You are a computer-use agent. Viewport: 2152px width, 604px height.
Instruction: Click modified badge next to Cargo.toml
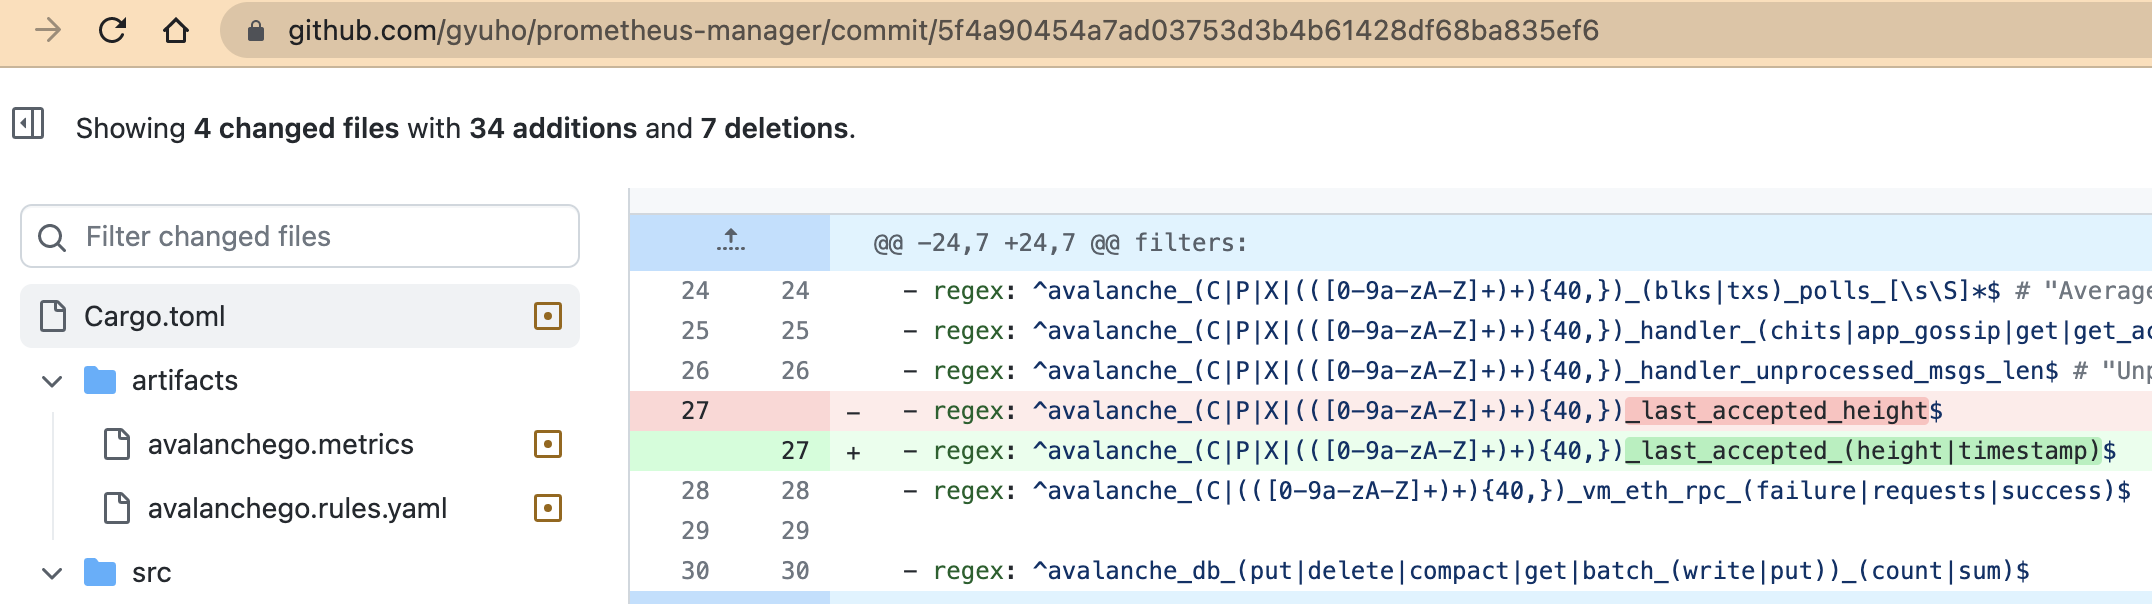click(x=548, y=317)
